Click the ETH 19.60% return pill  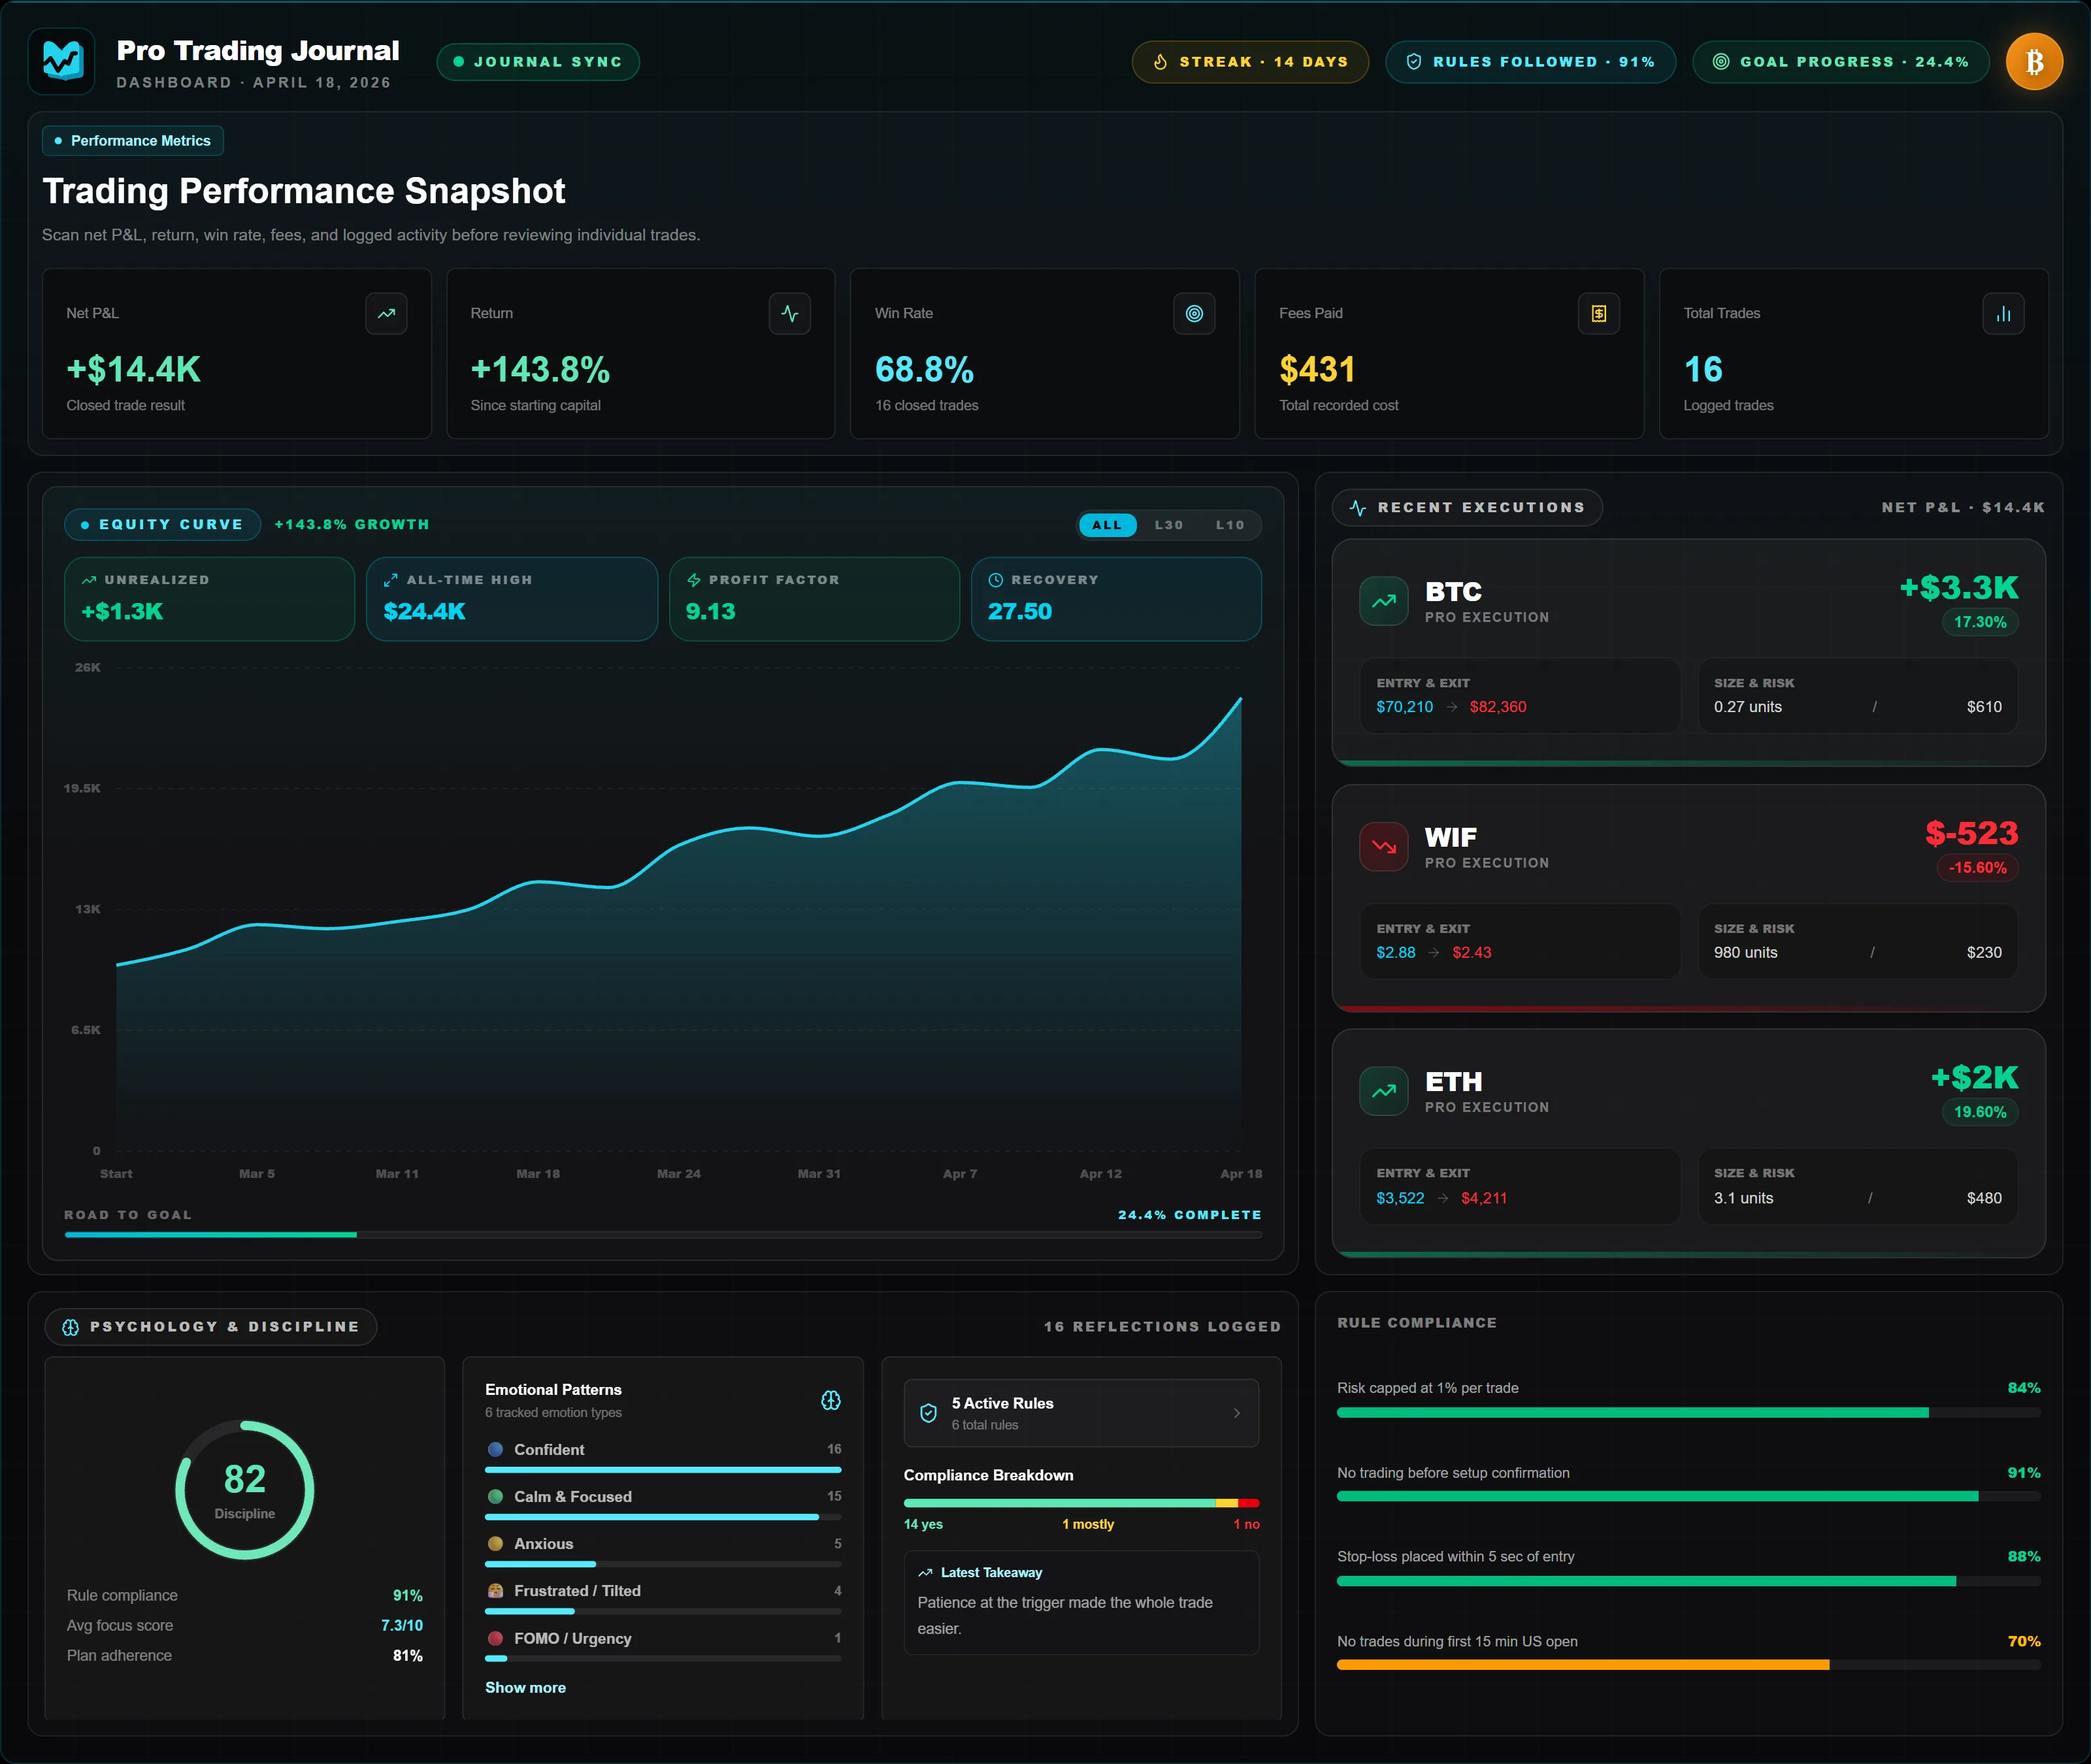[1980, 1112]
